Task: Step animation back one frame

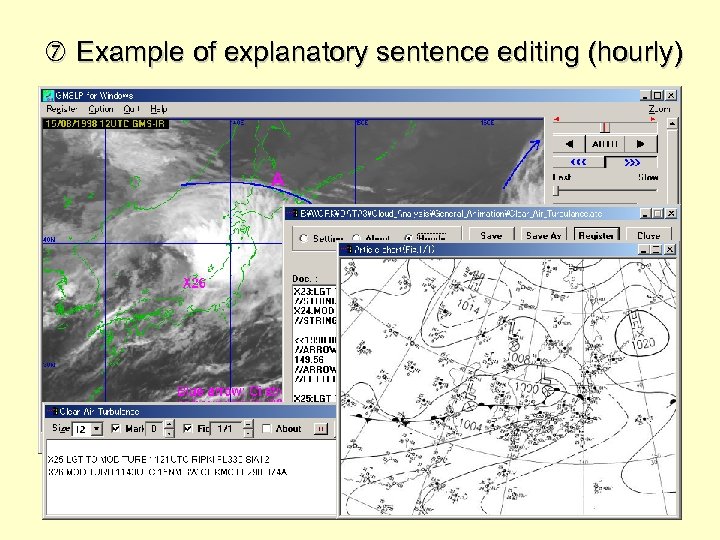Action: 569,144
